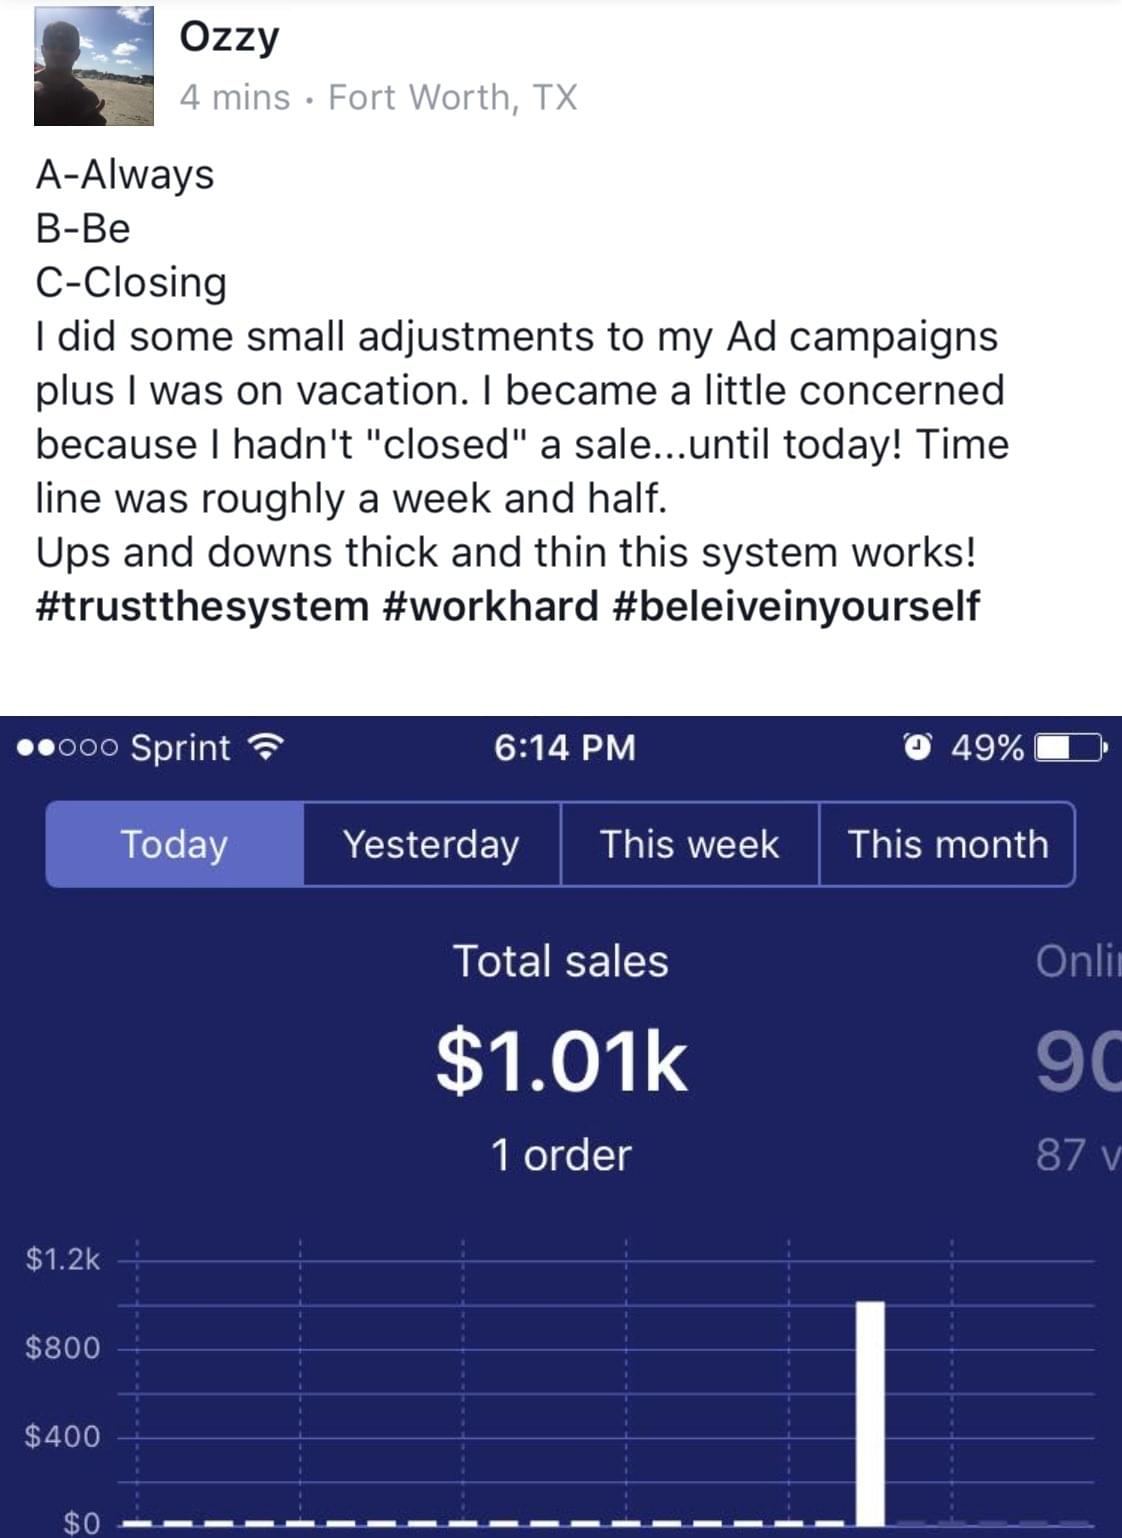Screen dimensions: 1122x1538
Task: Tap the 6:14 PM status bar clock
Action: 564,747
